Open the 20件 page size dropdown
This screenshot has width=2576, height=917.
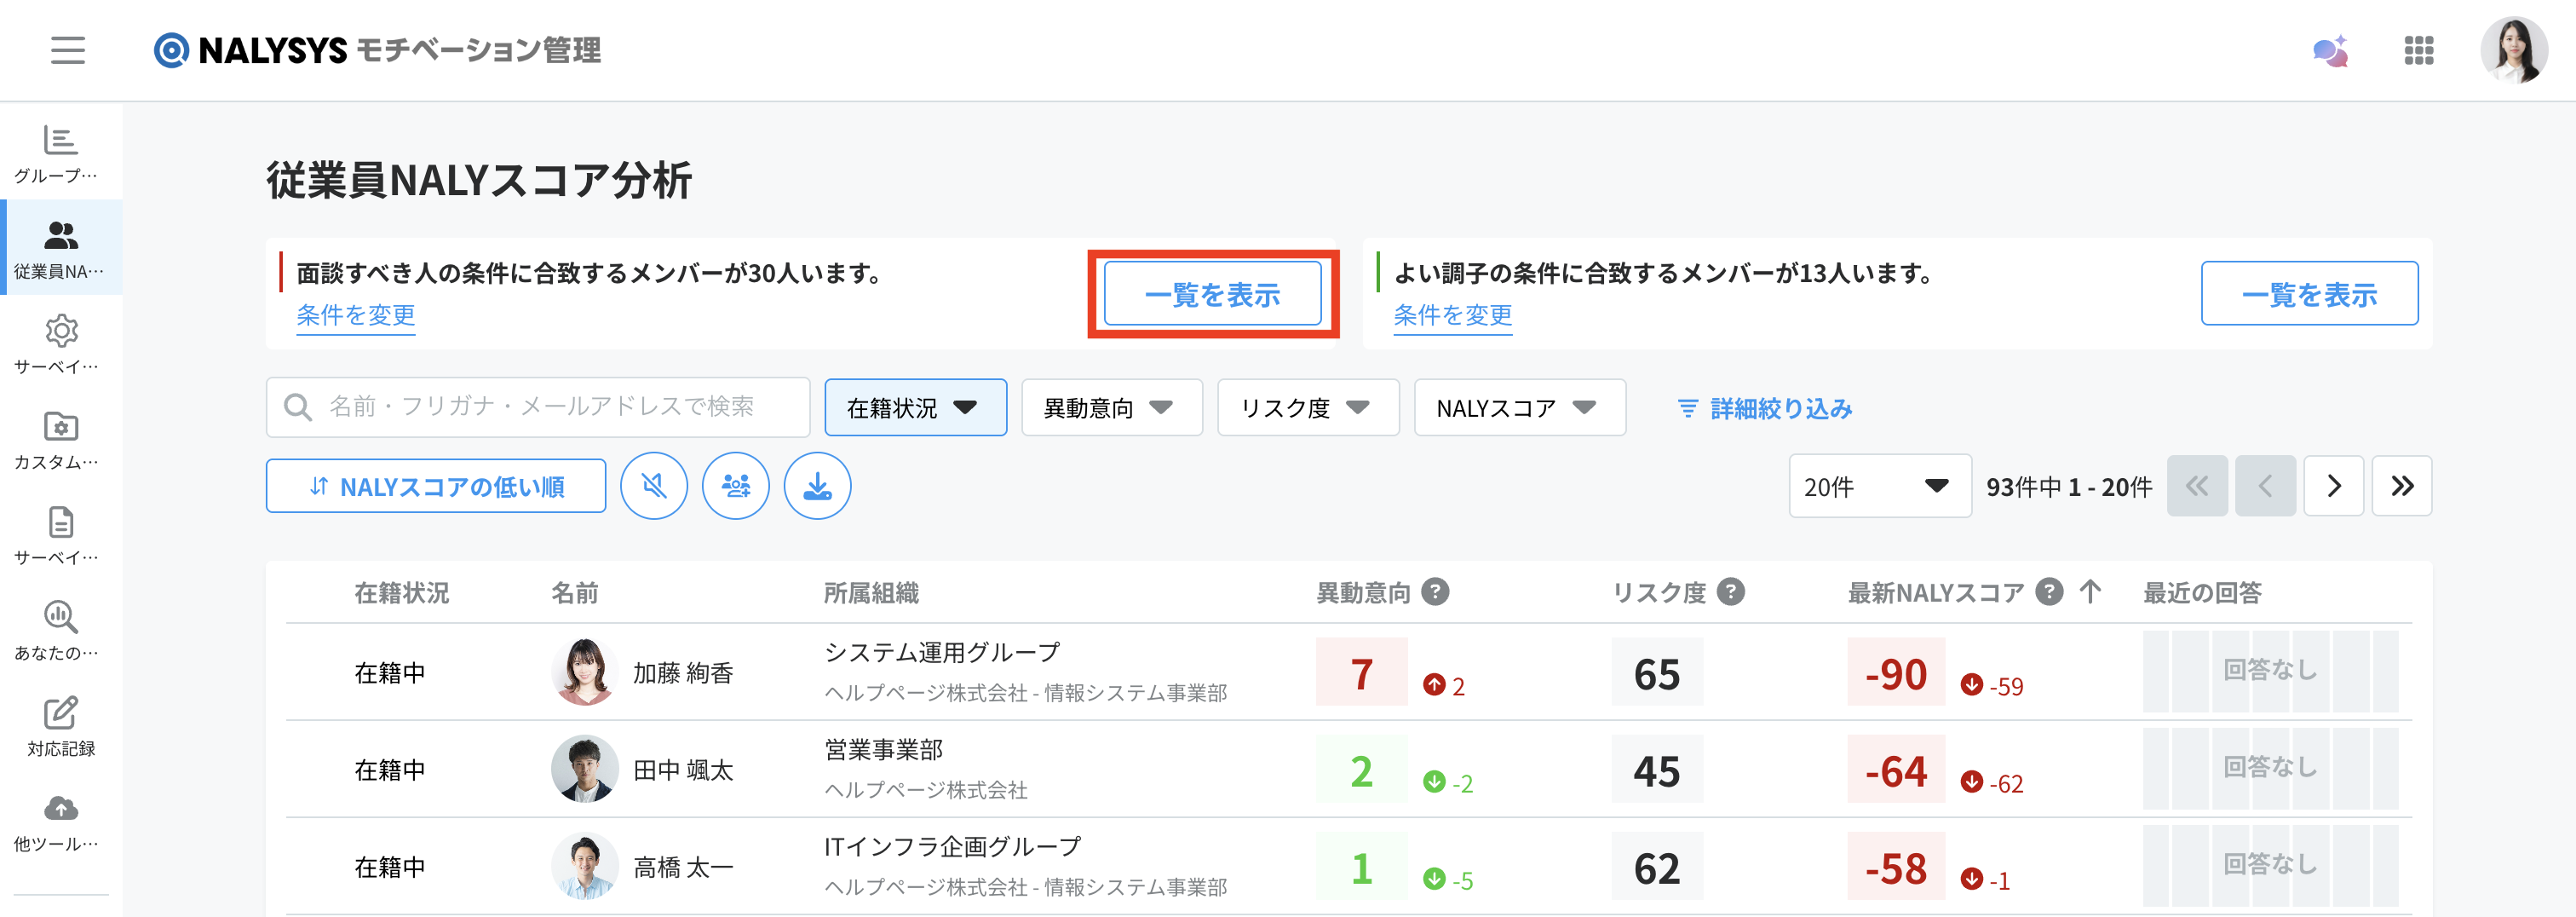pyautogui.click(x=1878, y=487)
